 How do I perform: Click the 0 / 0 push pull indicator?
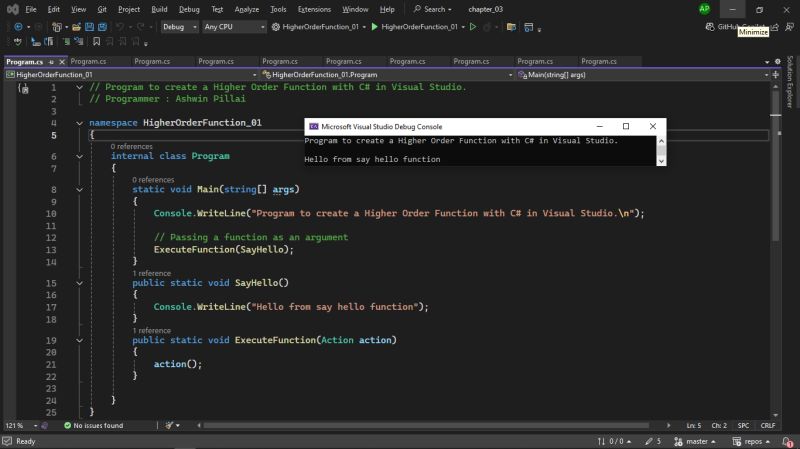pos(614,441)
